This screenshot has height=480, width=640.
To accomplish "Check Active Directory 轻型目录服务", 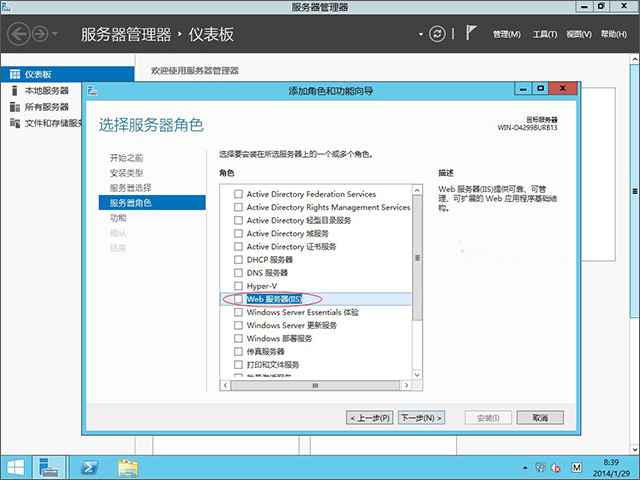I will pyautogui.click(x=238, y=220).
